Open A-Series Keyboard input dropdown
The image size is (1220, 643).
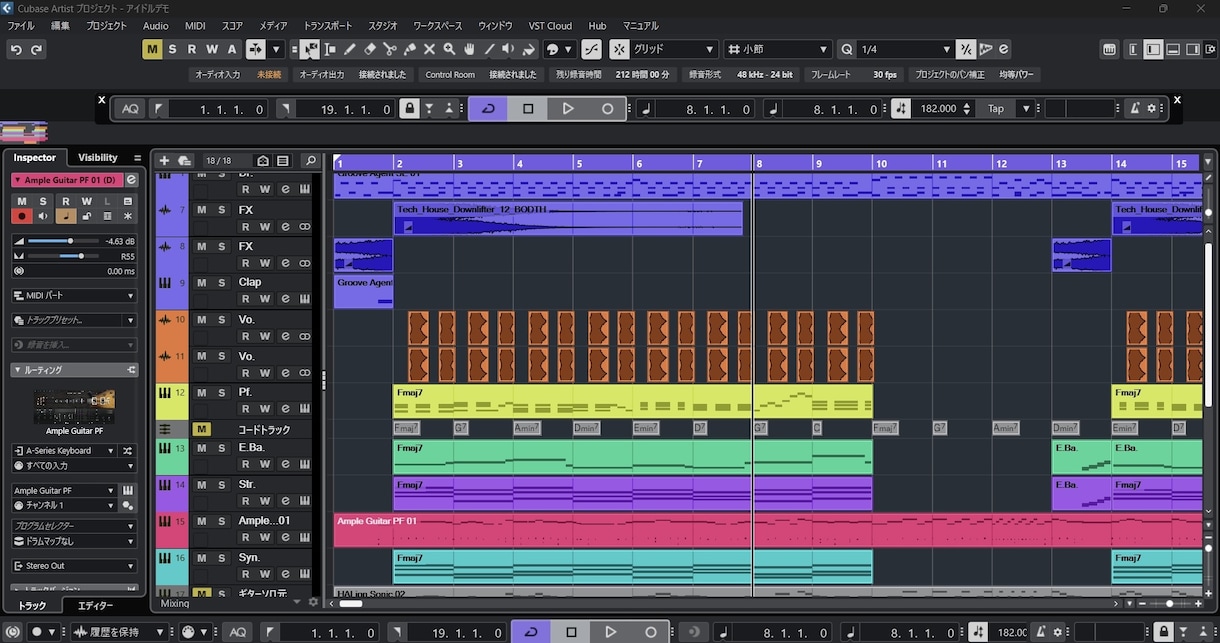pos(64,451)
